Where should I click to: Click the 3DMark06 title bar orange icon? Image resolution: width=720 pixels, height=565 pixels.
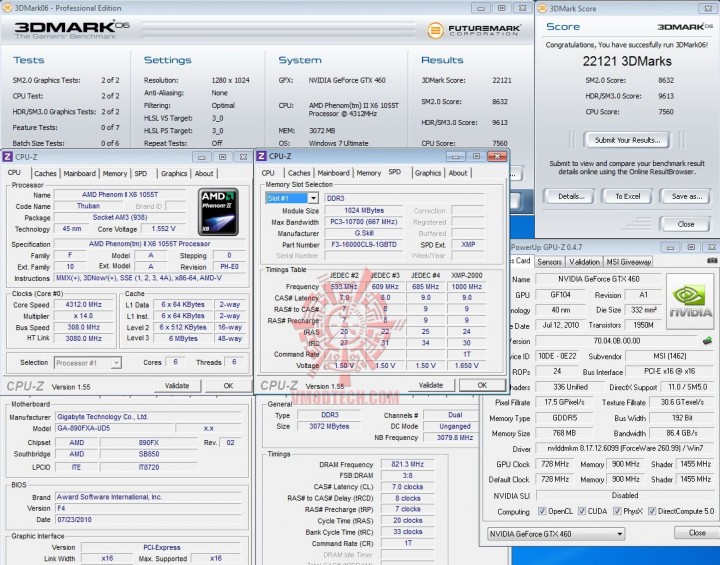pyautogui.click(x=7, y=8)
